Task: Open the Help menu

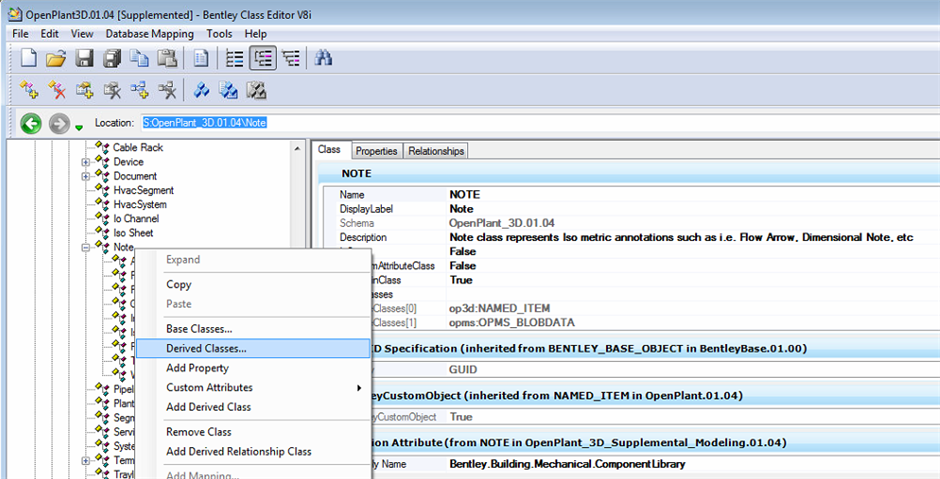Action: (255, 34)
